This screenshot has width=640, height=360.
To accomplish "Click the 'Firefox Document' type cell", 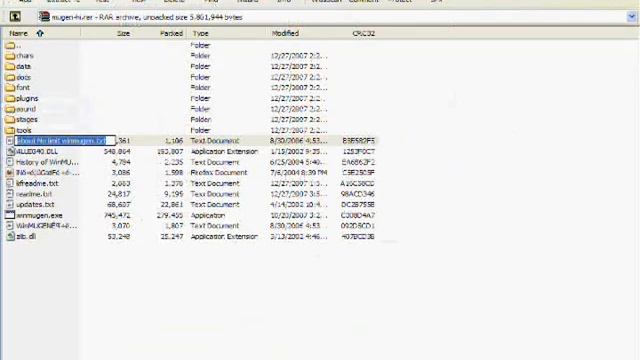I will click(x=219, y=173).
